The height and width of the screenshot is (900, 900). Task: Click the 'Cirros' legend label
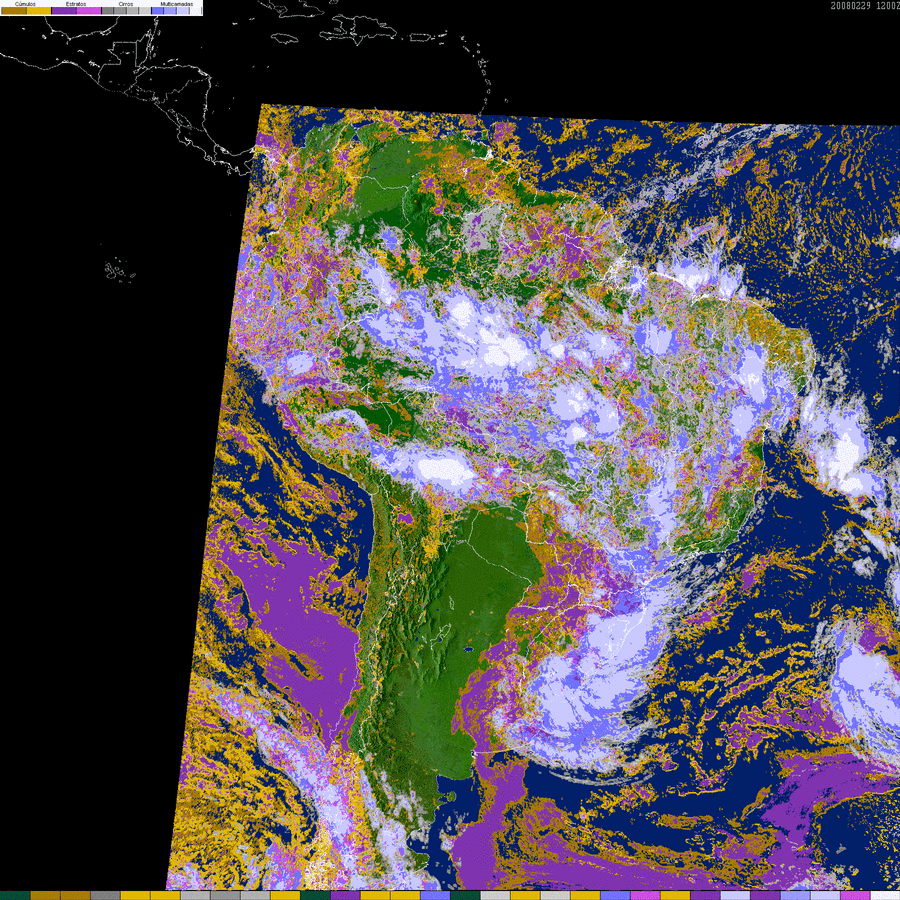[x=126, y=4]
